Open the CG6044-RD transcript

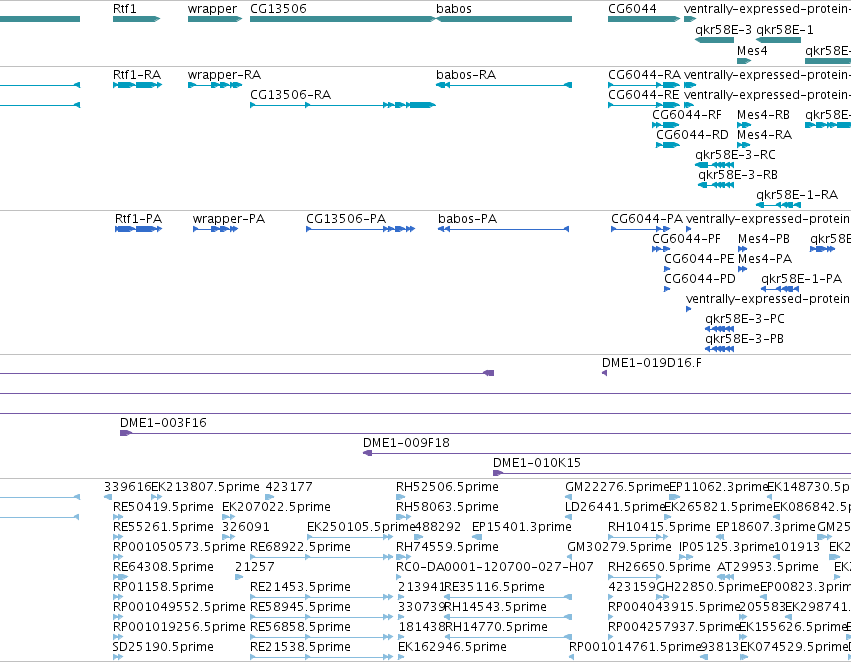tap(668, 145)
